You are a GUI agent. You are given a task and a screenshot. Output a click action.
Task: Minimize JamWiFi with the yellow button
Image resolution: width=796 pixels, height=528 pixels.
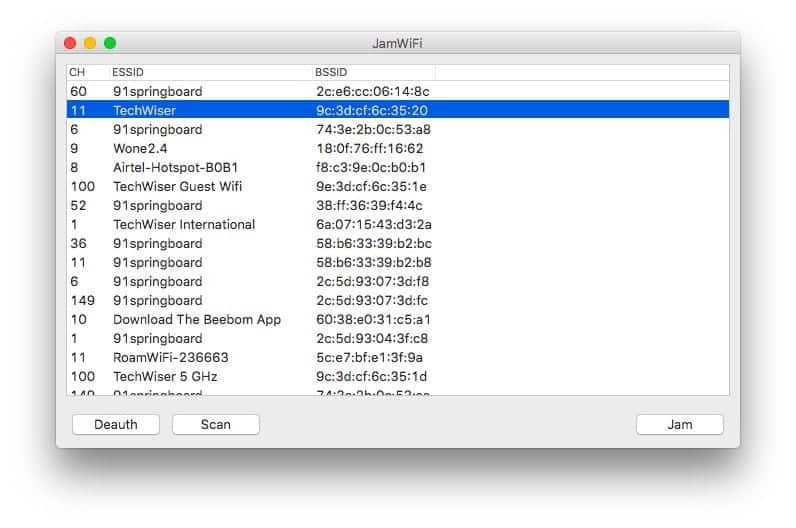[90, 43]
